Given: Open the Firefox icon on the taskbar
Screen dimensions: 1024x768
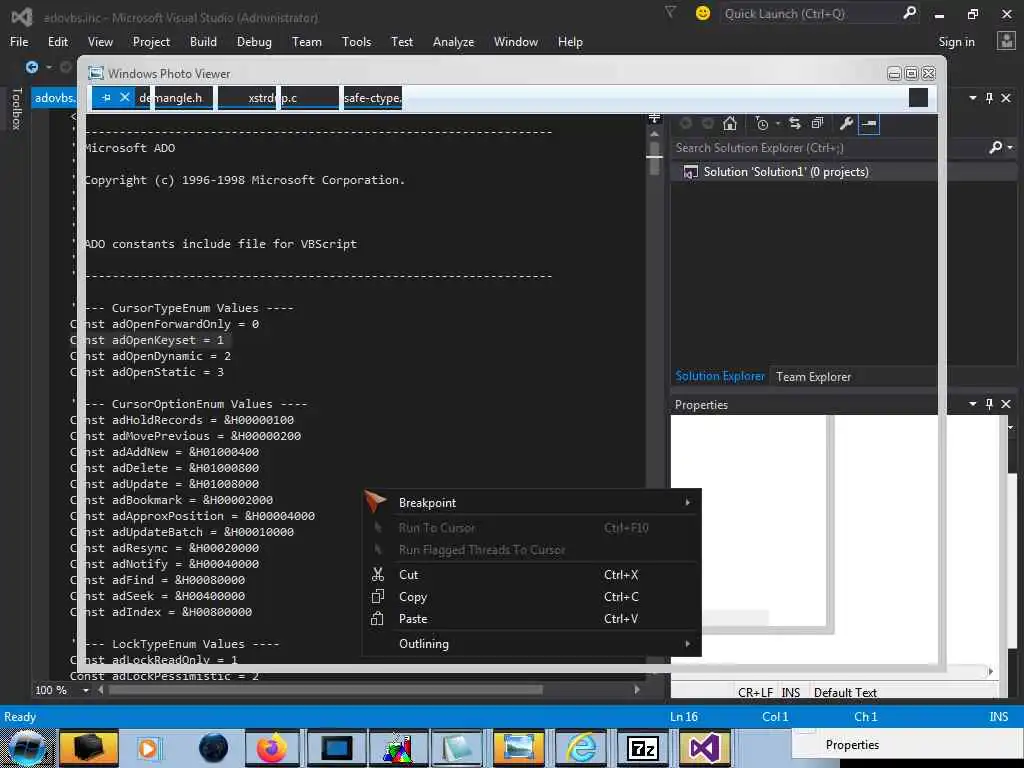Looking at the screenshot, I should pyautogui.click(x=272, y=748).
